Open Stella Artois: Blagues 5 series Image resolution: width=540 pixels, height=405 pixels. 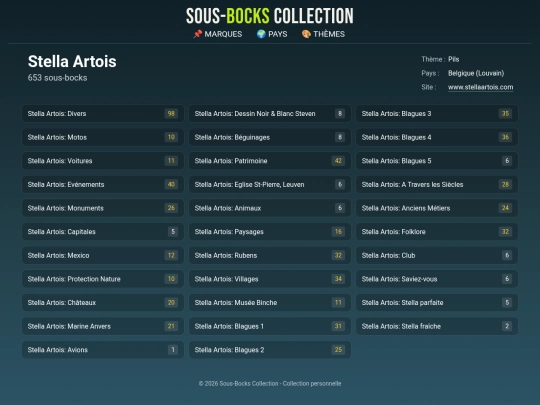pyautogui.click(x=437, y=161)
